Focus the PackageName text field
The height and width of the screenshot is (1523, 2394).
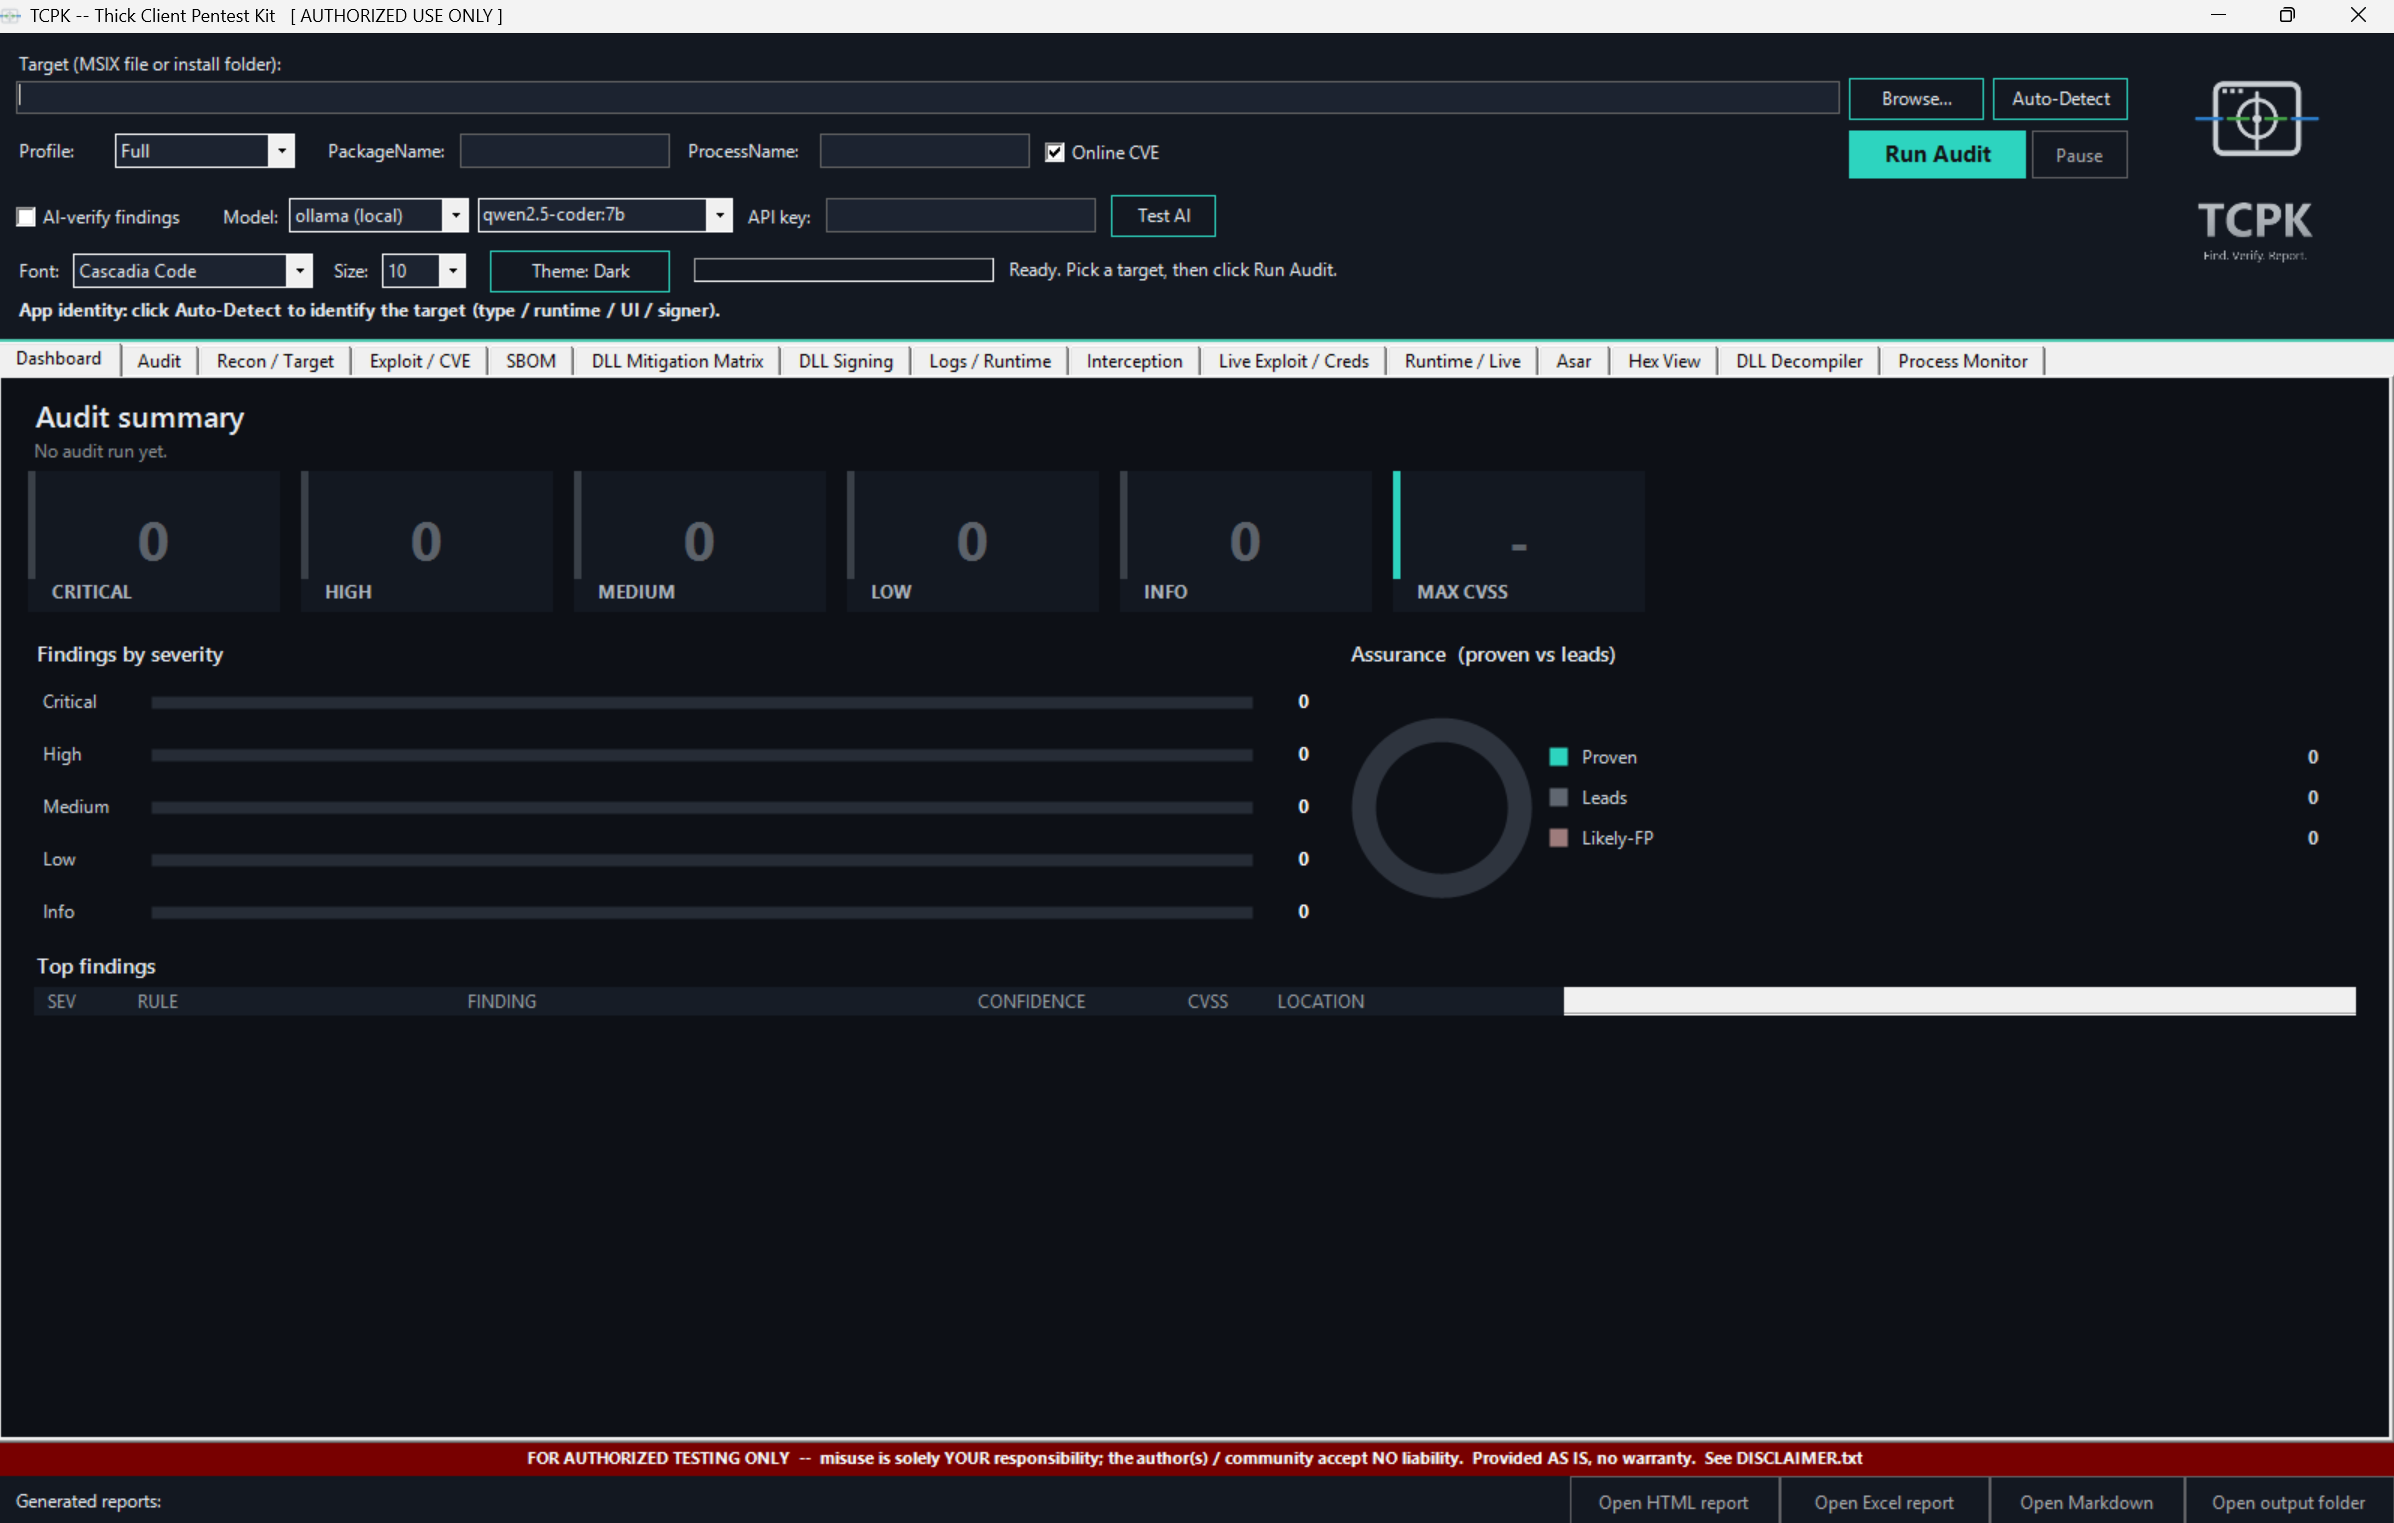pyautogui.click(x=564, y=151)
